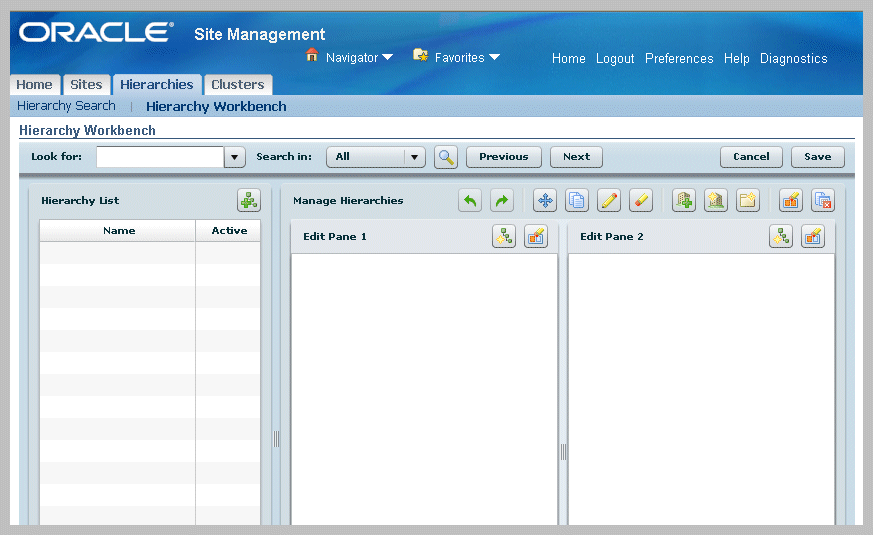Click the splitter handle beside Hierarchy List
873x535 pixels.
276,439
